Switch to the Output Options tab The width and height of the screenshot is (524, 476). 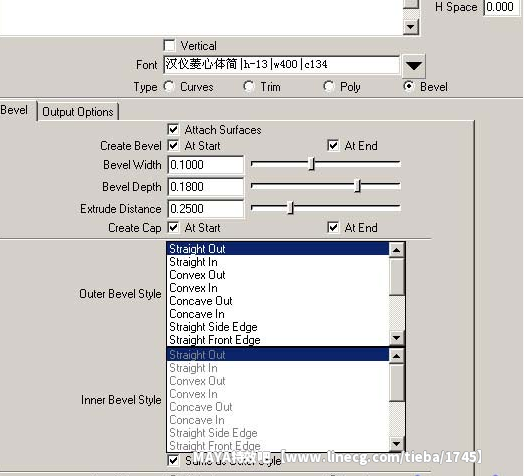78,112
